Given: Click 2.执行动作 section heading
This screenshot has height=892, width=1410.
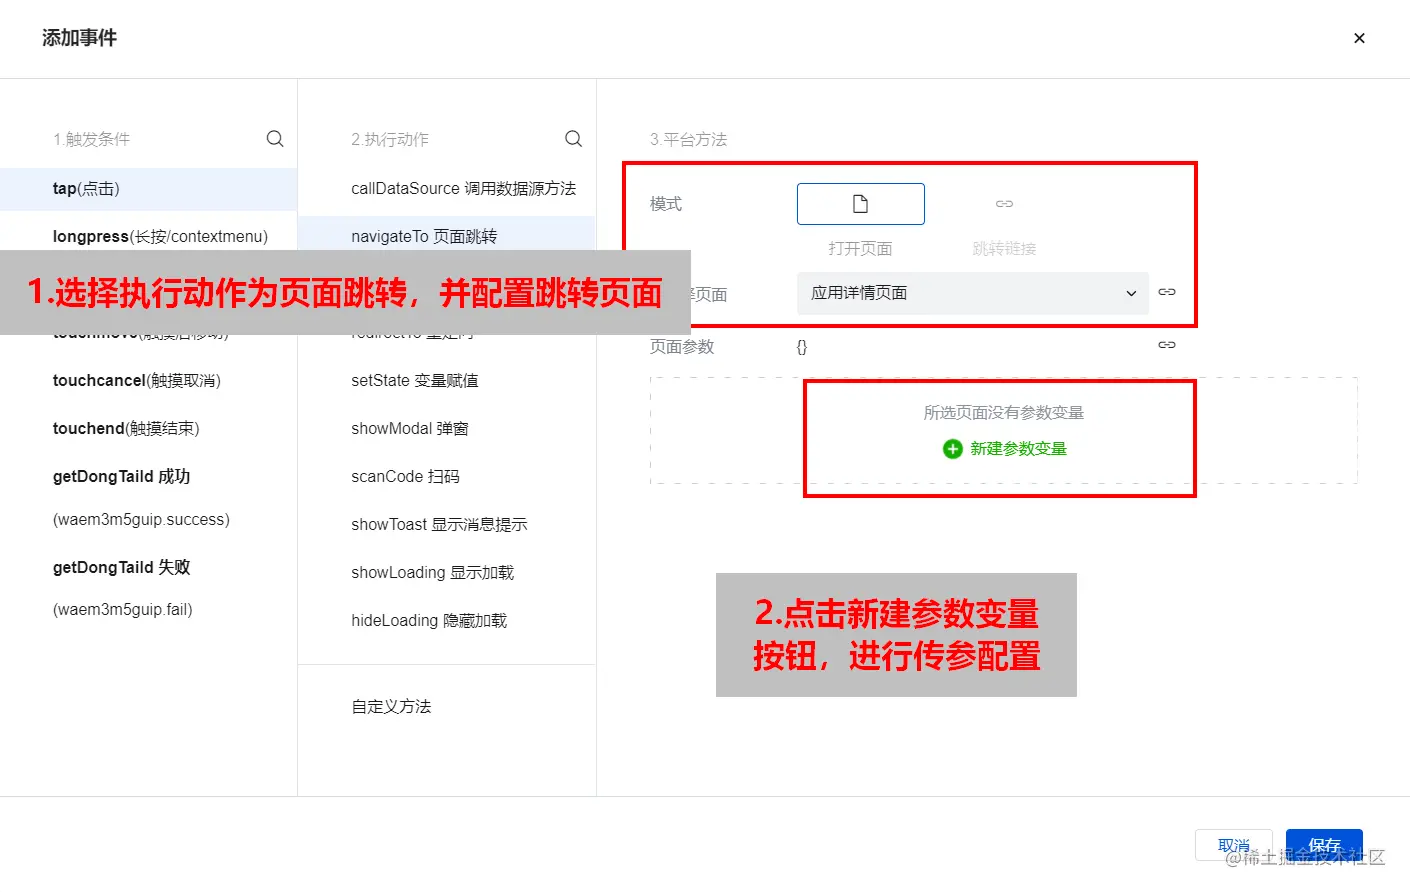Looking at the screenshot, I should [390, 140].
